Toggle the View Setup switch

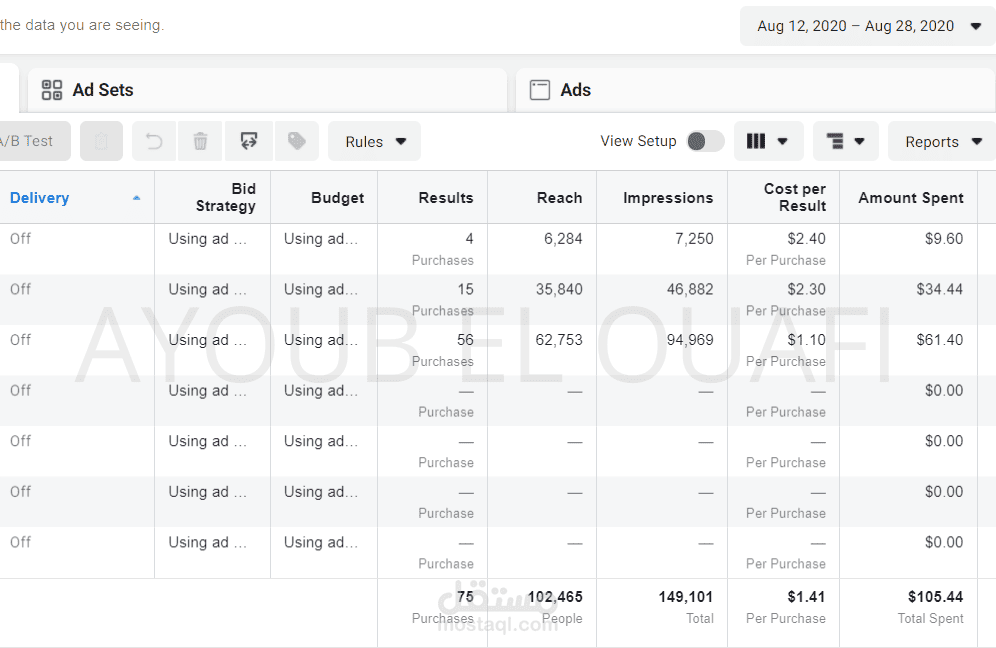click(706, 141)
